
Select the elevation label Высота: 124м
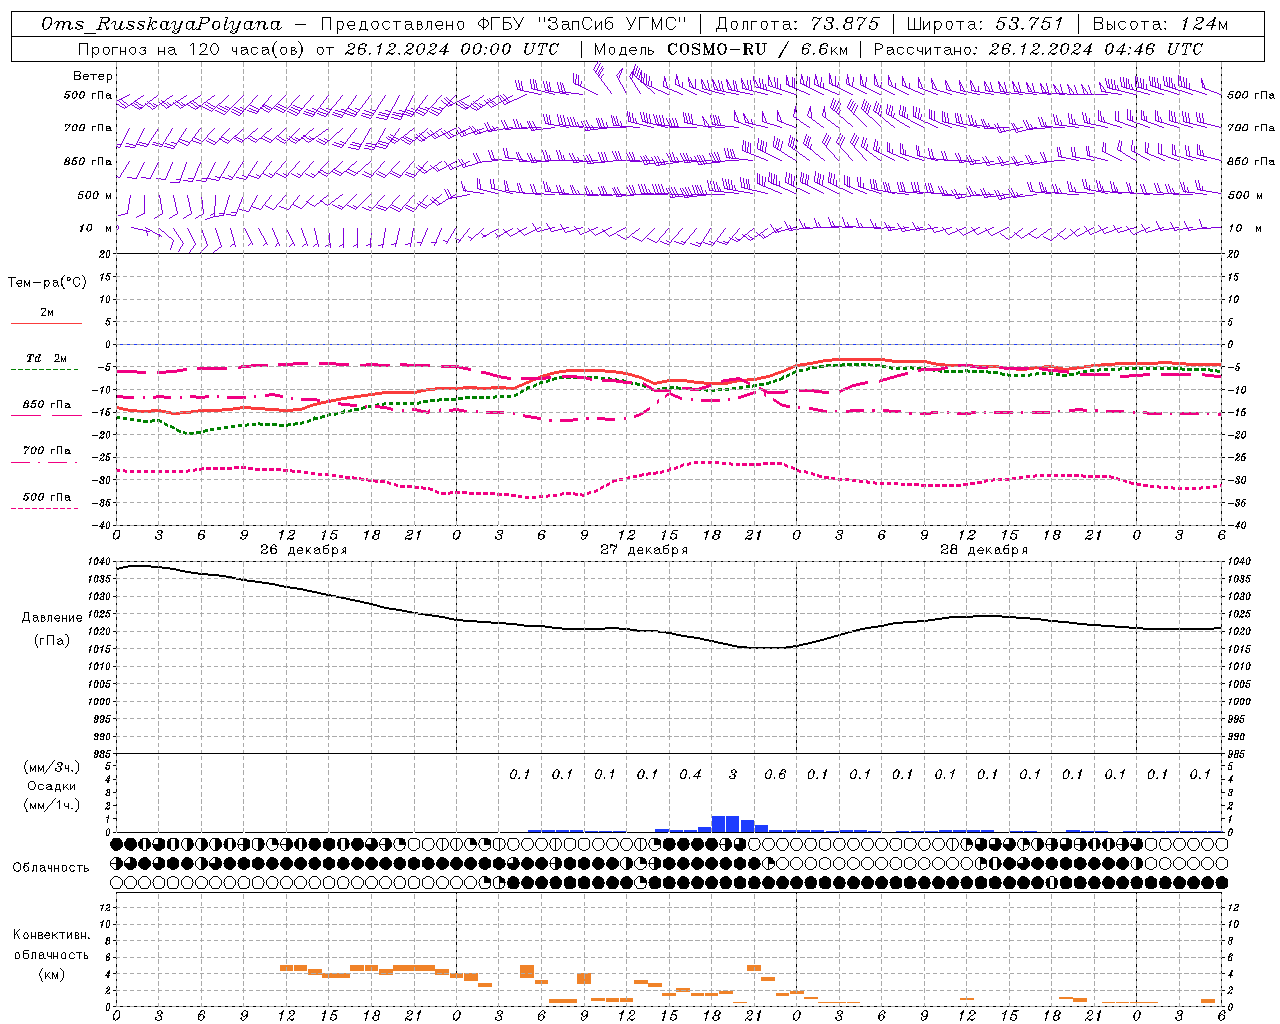point(1160,24)
